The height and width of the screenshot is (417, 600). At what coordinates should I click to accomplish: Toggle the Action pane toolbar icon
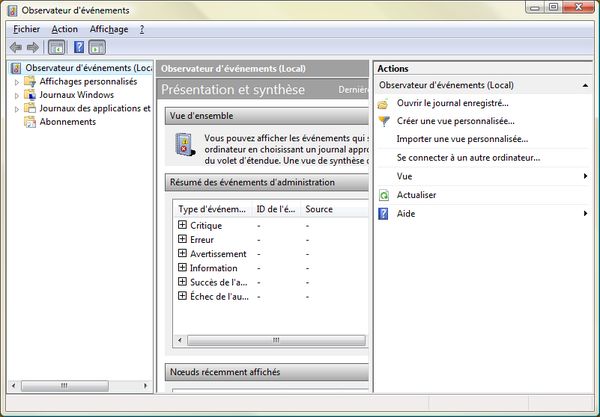(x=97, y=47)
